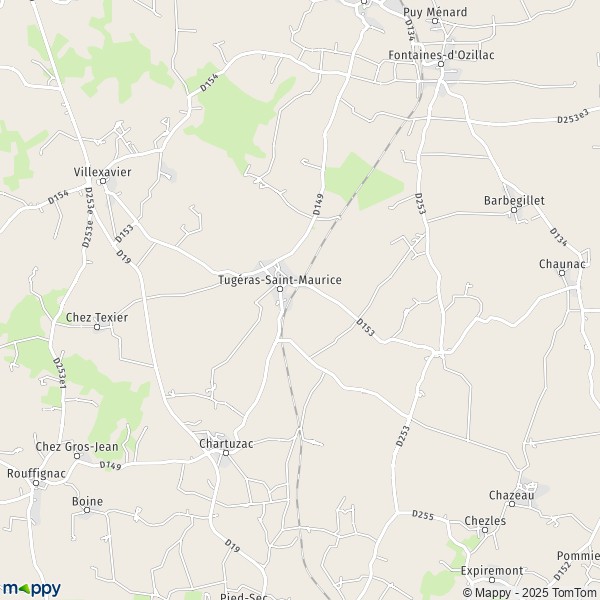Click the Barbegillet hamlet marker
The height and width of the screenshot is (600, 600).
pyautogui.click(x=514, y=210)
